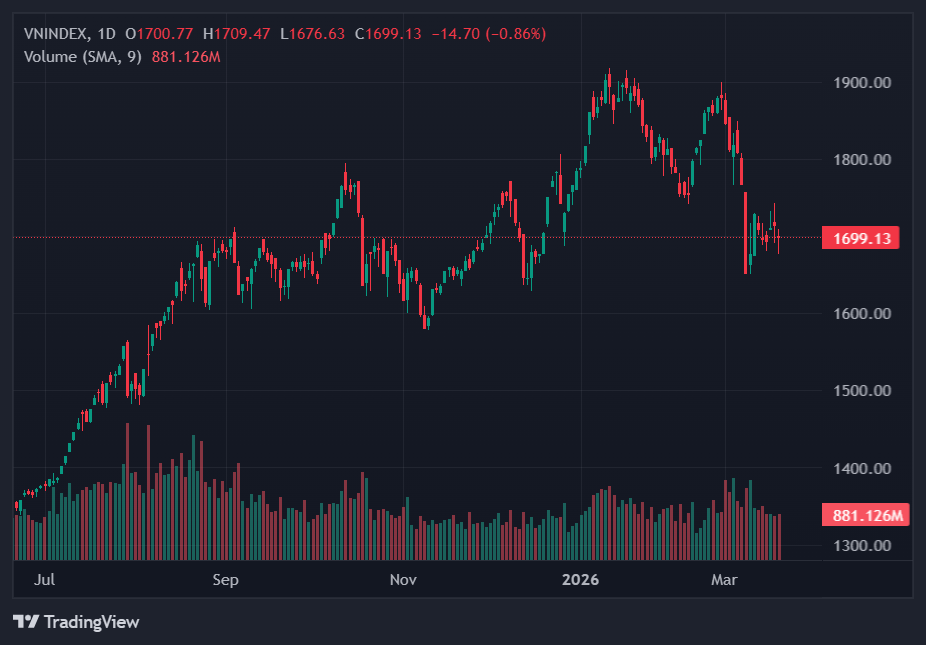This screenshot has width=926, height=645.
Task: Click the Mar label on time axis
Action: point(723,579)
